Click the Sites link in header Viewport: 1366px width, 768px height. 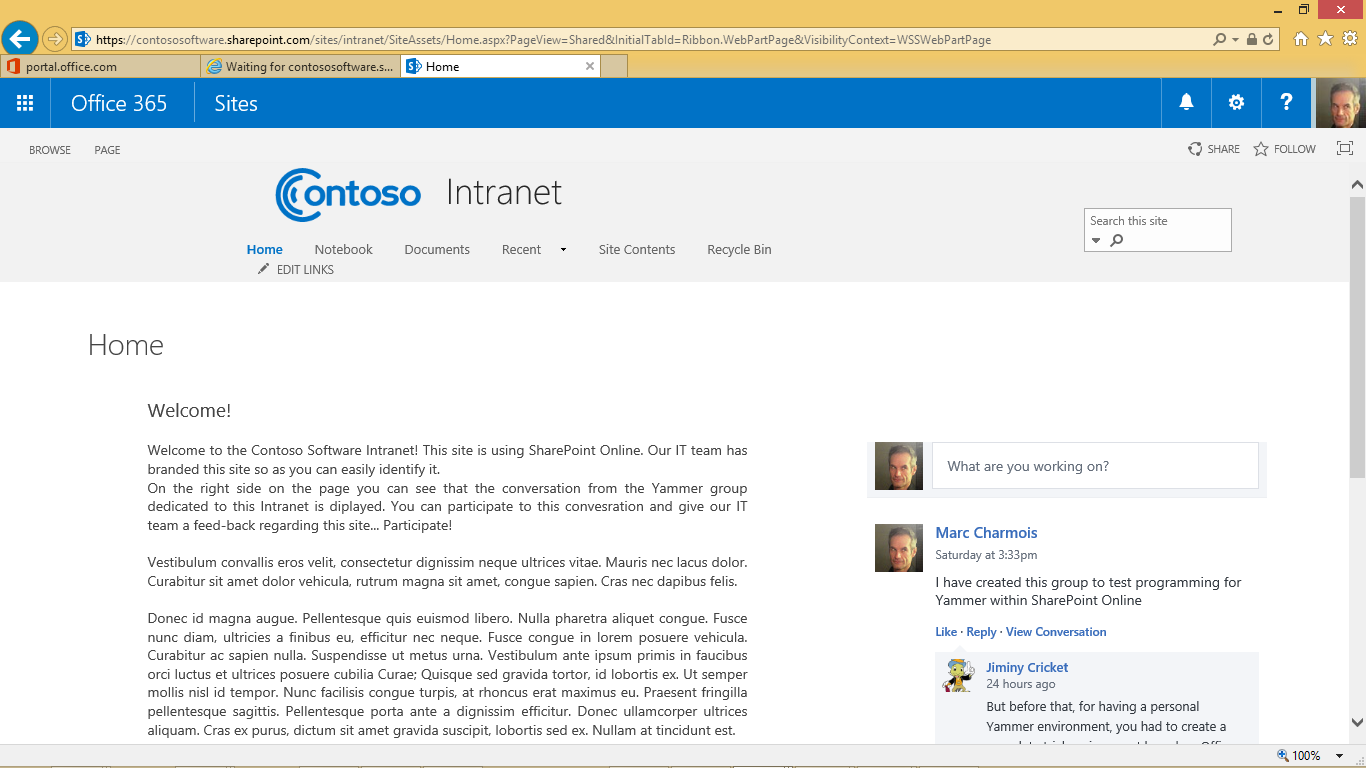tap(236, 103)
